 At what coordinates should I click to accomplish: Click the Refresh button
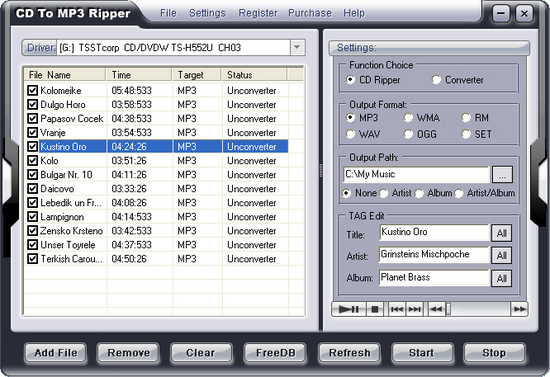click(349, 353)
